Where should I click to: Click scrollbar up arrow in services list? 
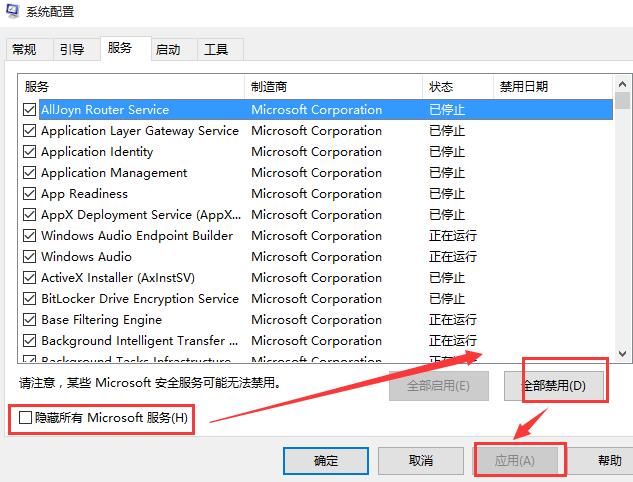pyautogui.click(x=622, y=84)
